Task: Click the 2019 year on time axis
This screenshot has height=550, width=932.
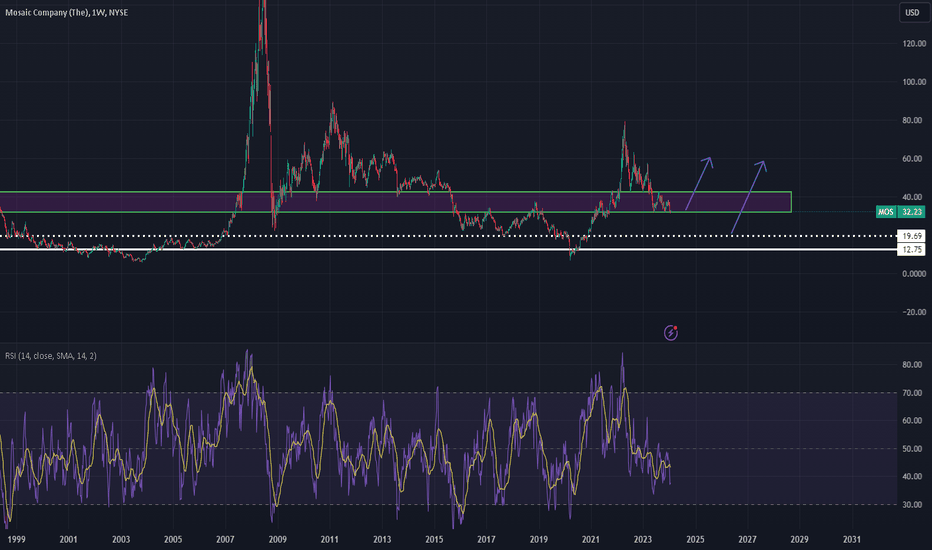Action: tap(539, 539)
